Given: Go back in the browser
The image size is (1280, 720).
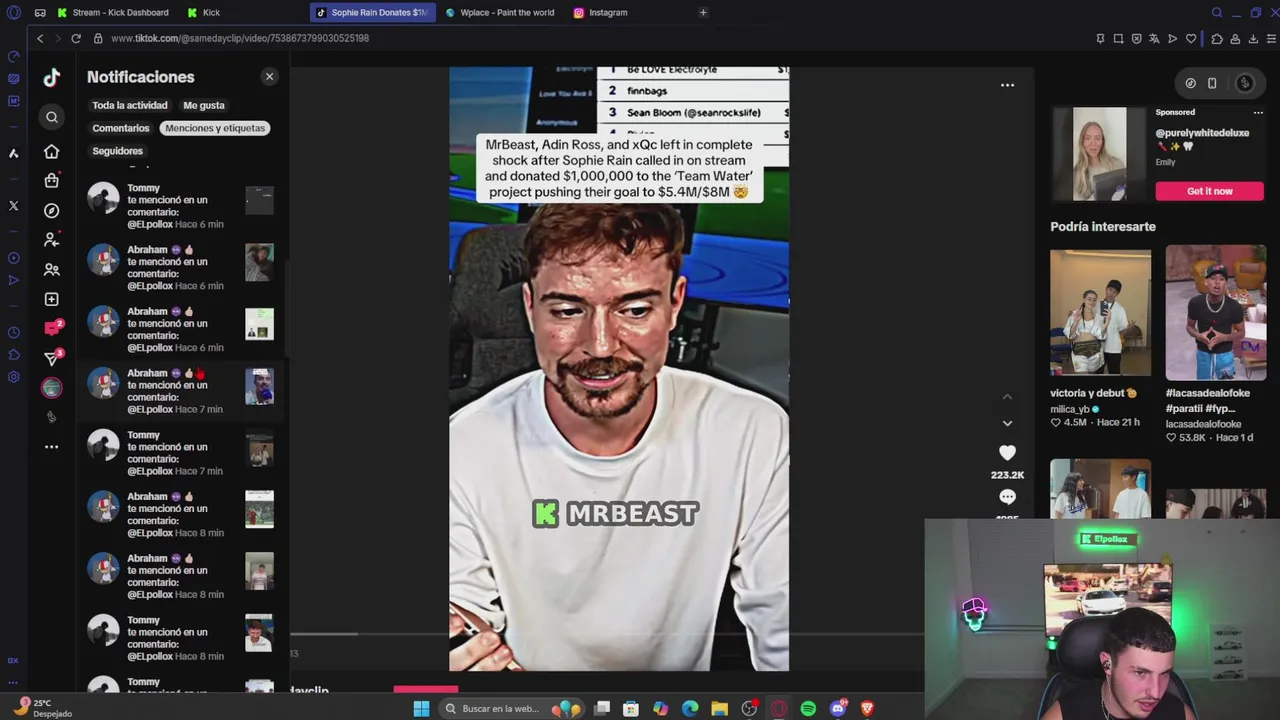Looking at the screenshot, I should coord(40,38).
